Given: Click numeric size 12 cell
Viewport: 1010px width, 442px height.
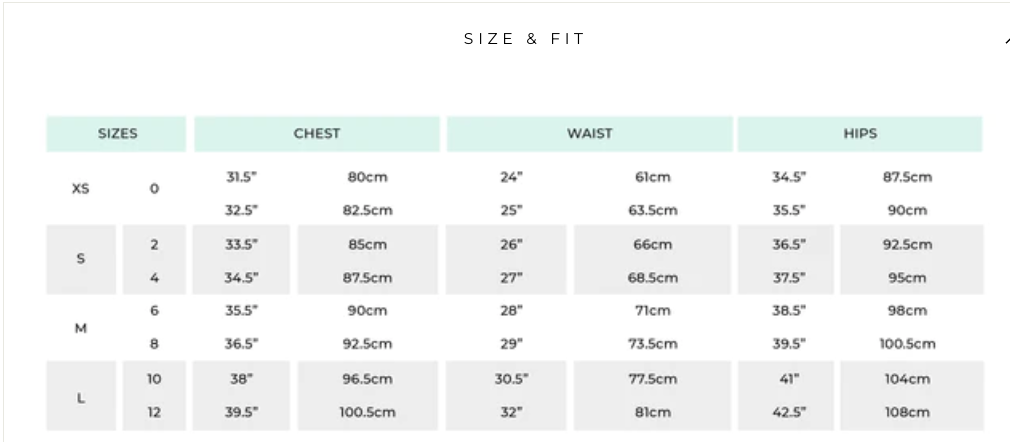Looking at the screenshot, I should (154, 412).
